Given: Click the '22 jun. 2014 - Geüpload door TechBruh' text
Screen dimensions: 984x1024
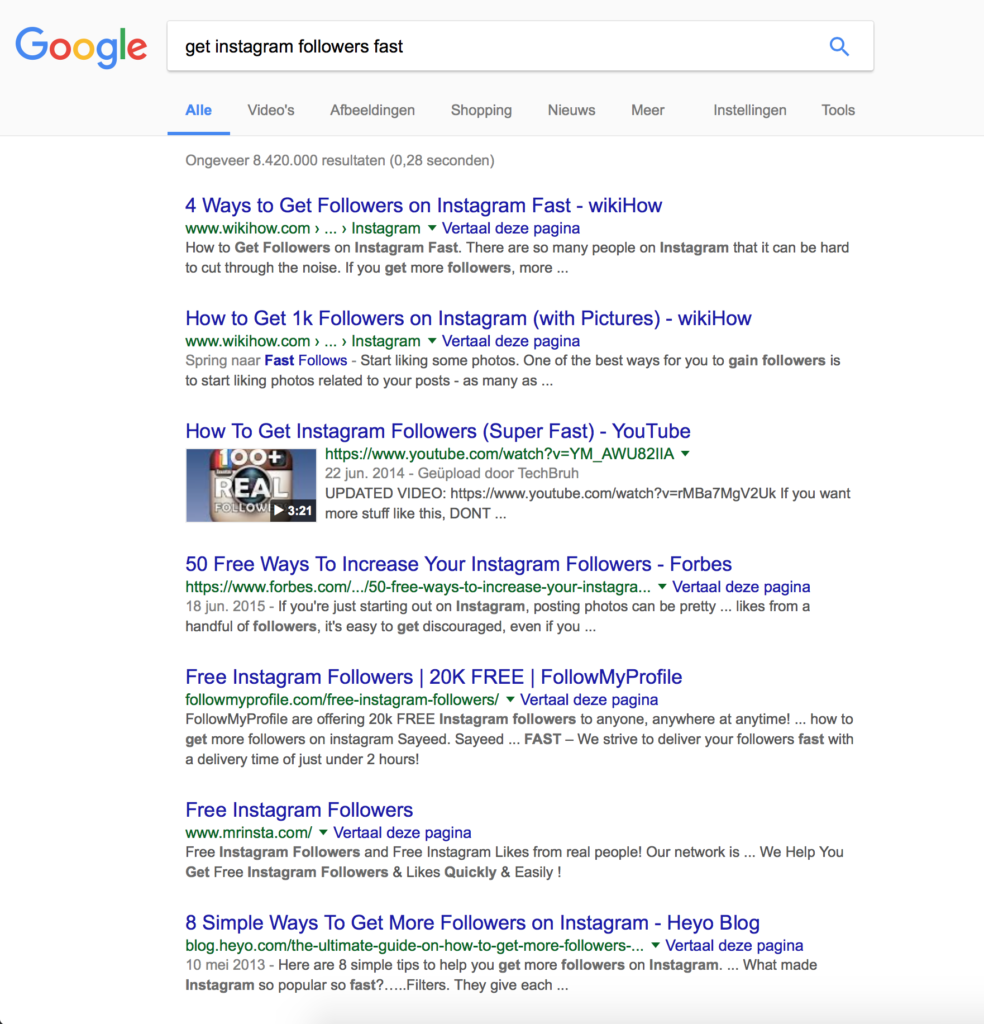Looking at the screenshot, I should click(x=452, y=473).
